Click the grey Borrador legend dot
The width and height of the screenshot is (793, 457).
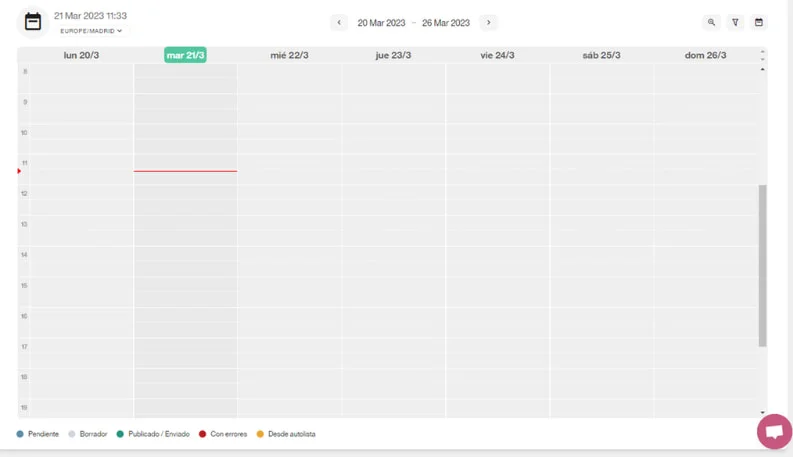(x=72, y=434)
